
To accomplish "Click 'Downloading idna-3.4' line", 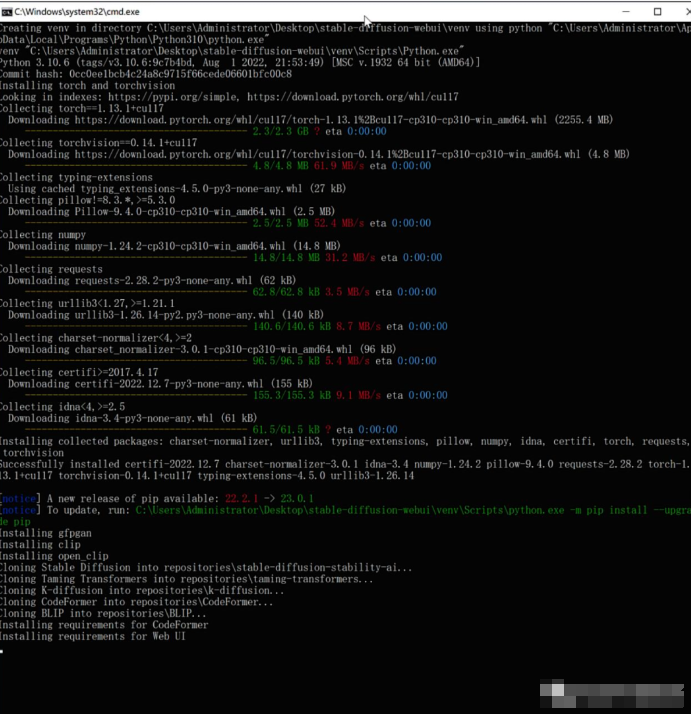I will [132, 418].
